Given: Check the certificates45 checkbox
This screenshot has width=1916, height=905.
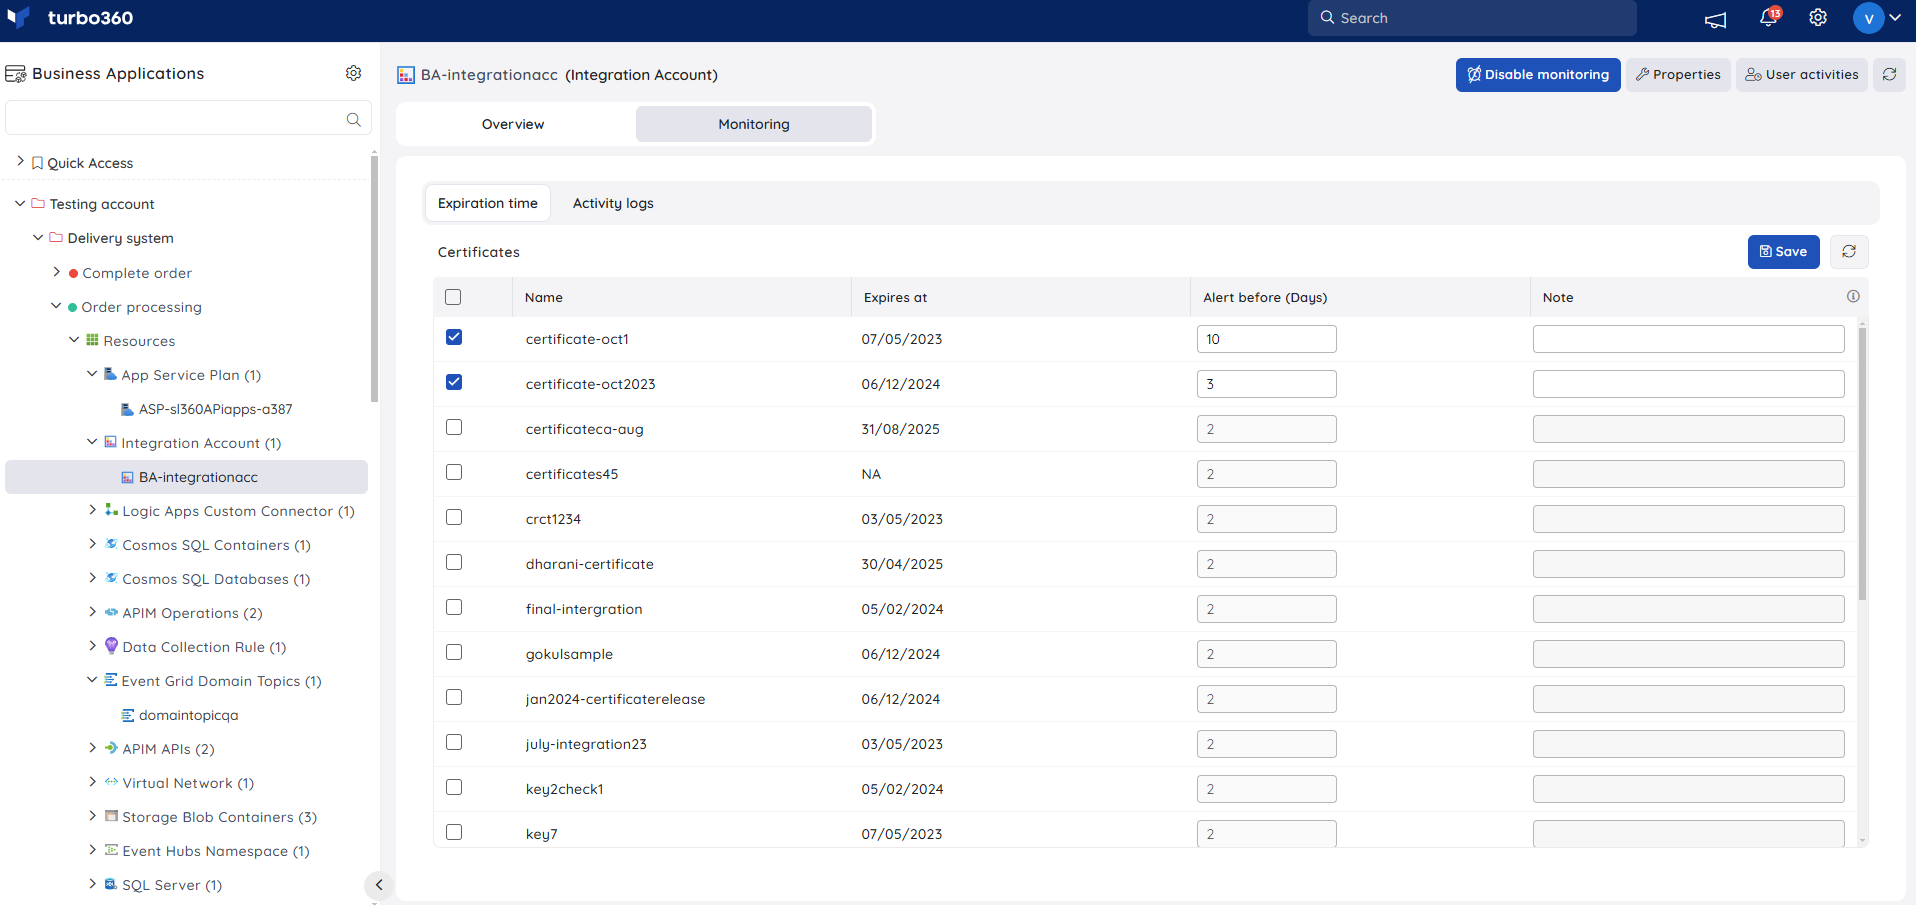Looking at the screenshot, I should tap(454, 472).
